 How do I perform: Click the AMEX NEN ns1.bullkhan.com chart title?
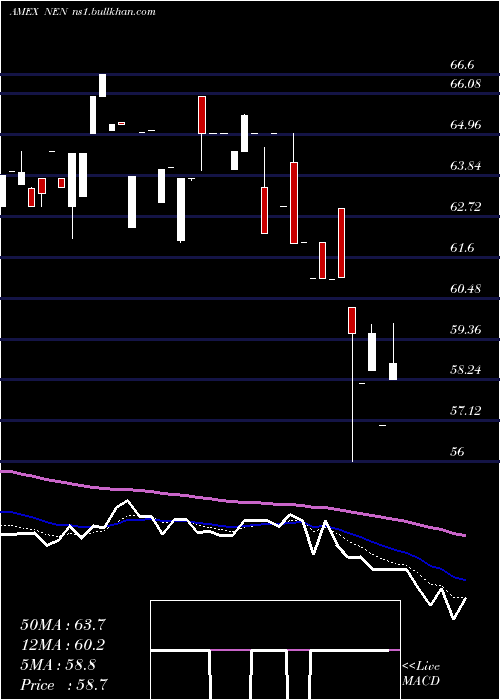pyautogui.click(x=83, y=12)
